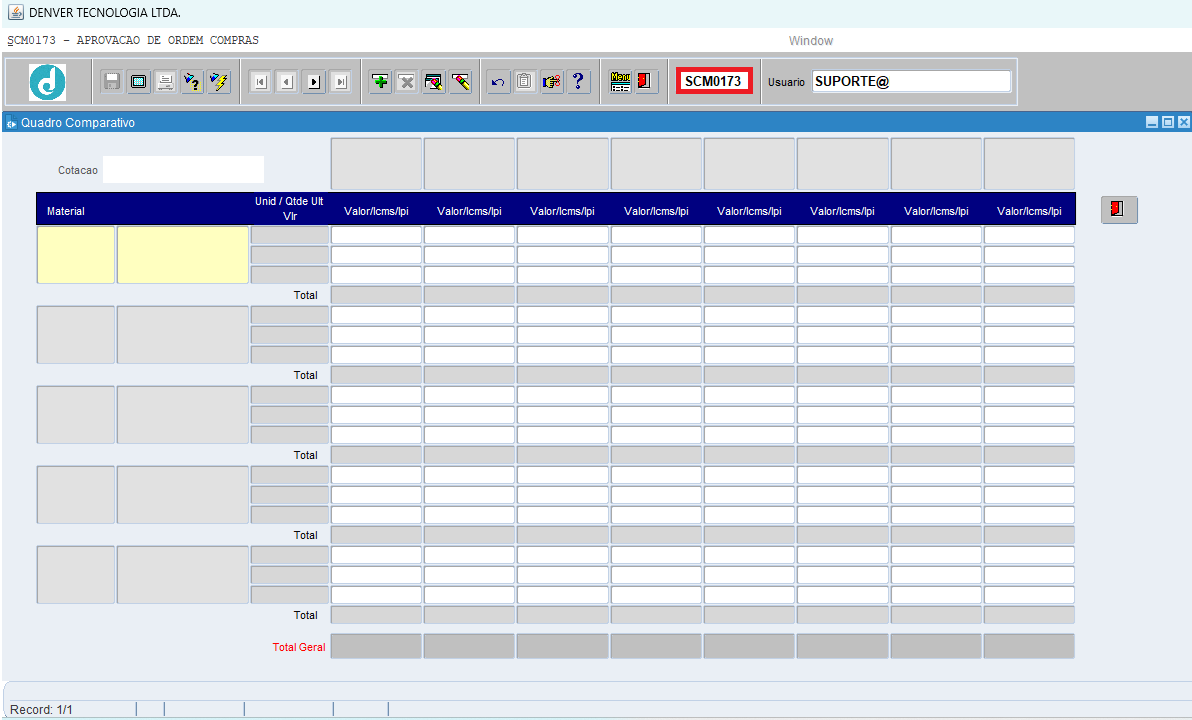Click the clear field eraser icon
Screen dimensions: 1192x720
tap(461, 81)
